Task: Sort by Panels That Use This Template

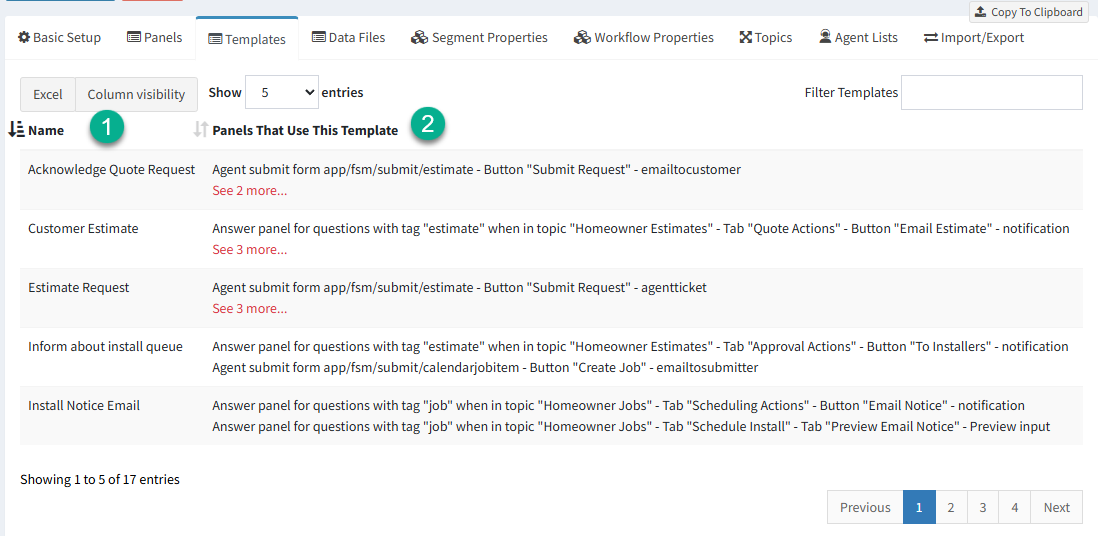Action: pos(305,130)
